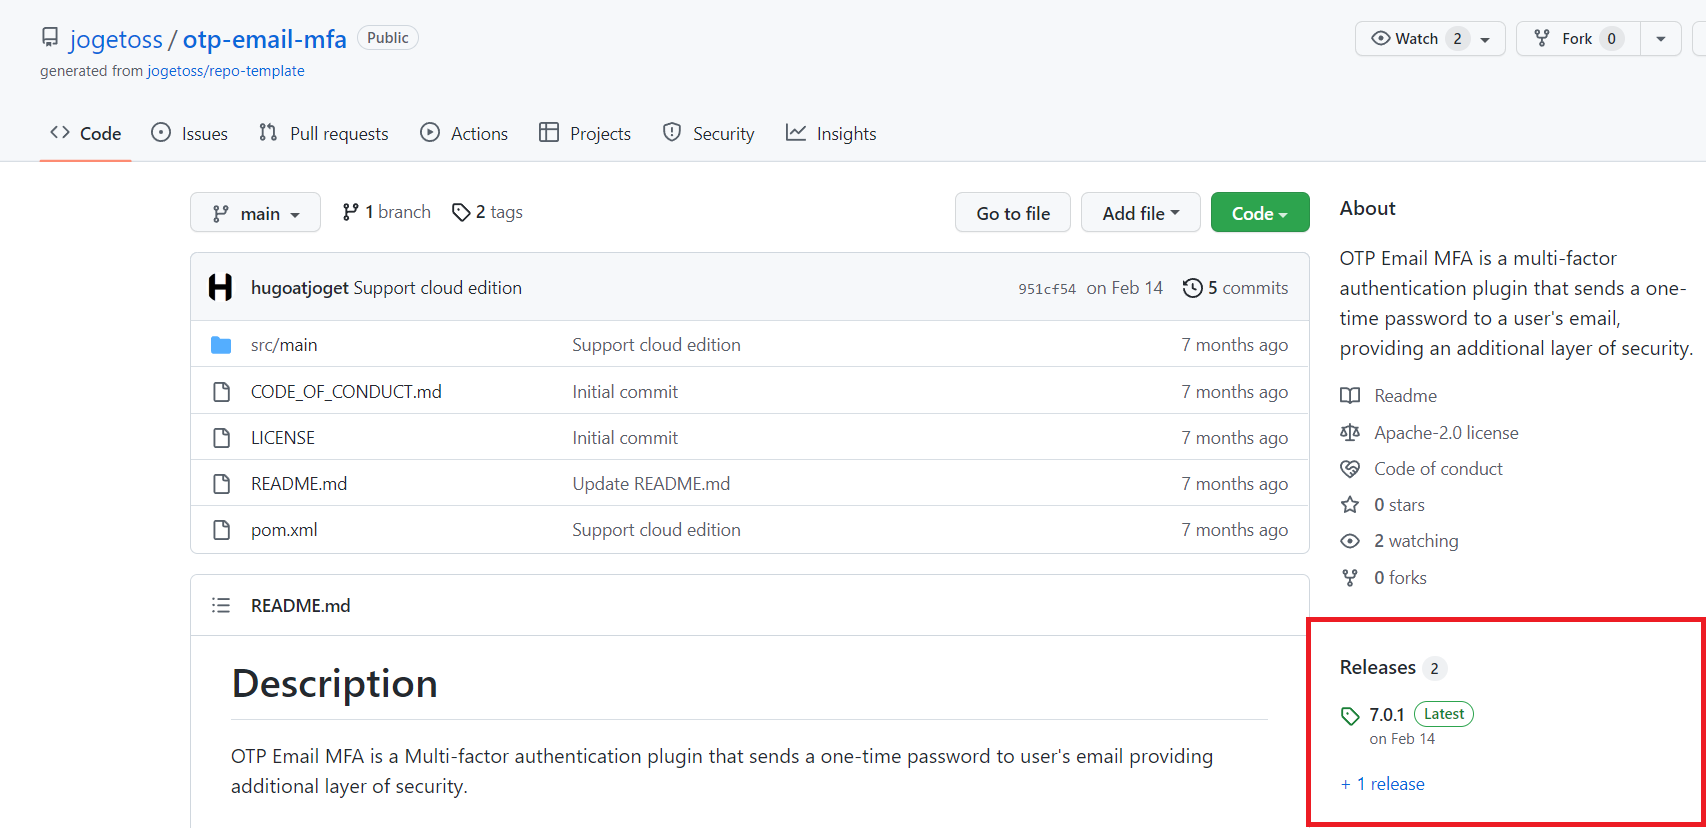1706x828 pixels.
Task: Open the jogetoss/repo-template link
Action: (226, 71)
